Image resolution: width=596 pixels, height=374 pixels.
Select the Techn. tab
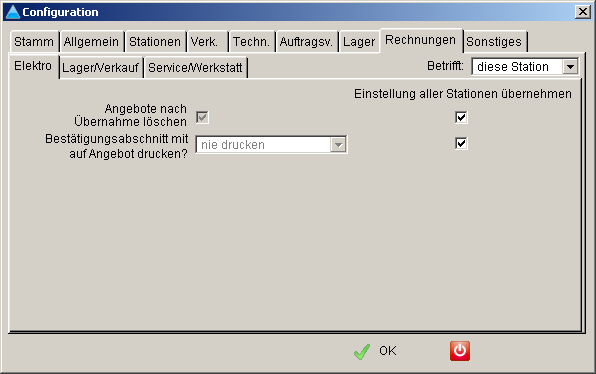pos(251,41)
